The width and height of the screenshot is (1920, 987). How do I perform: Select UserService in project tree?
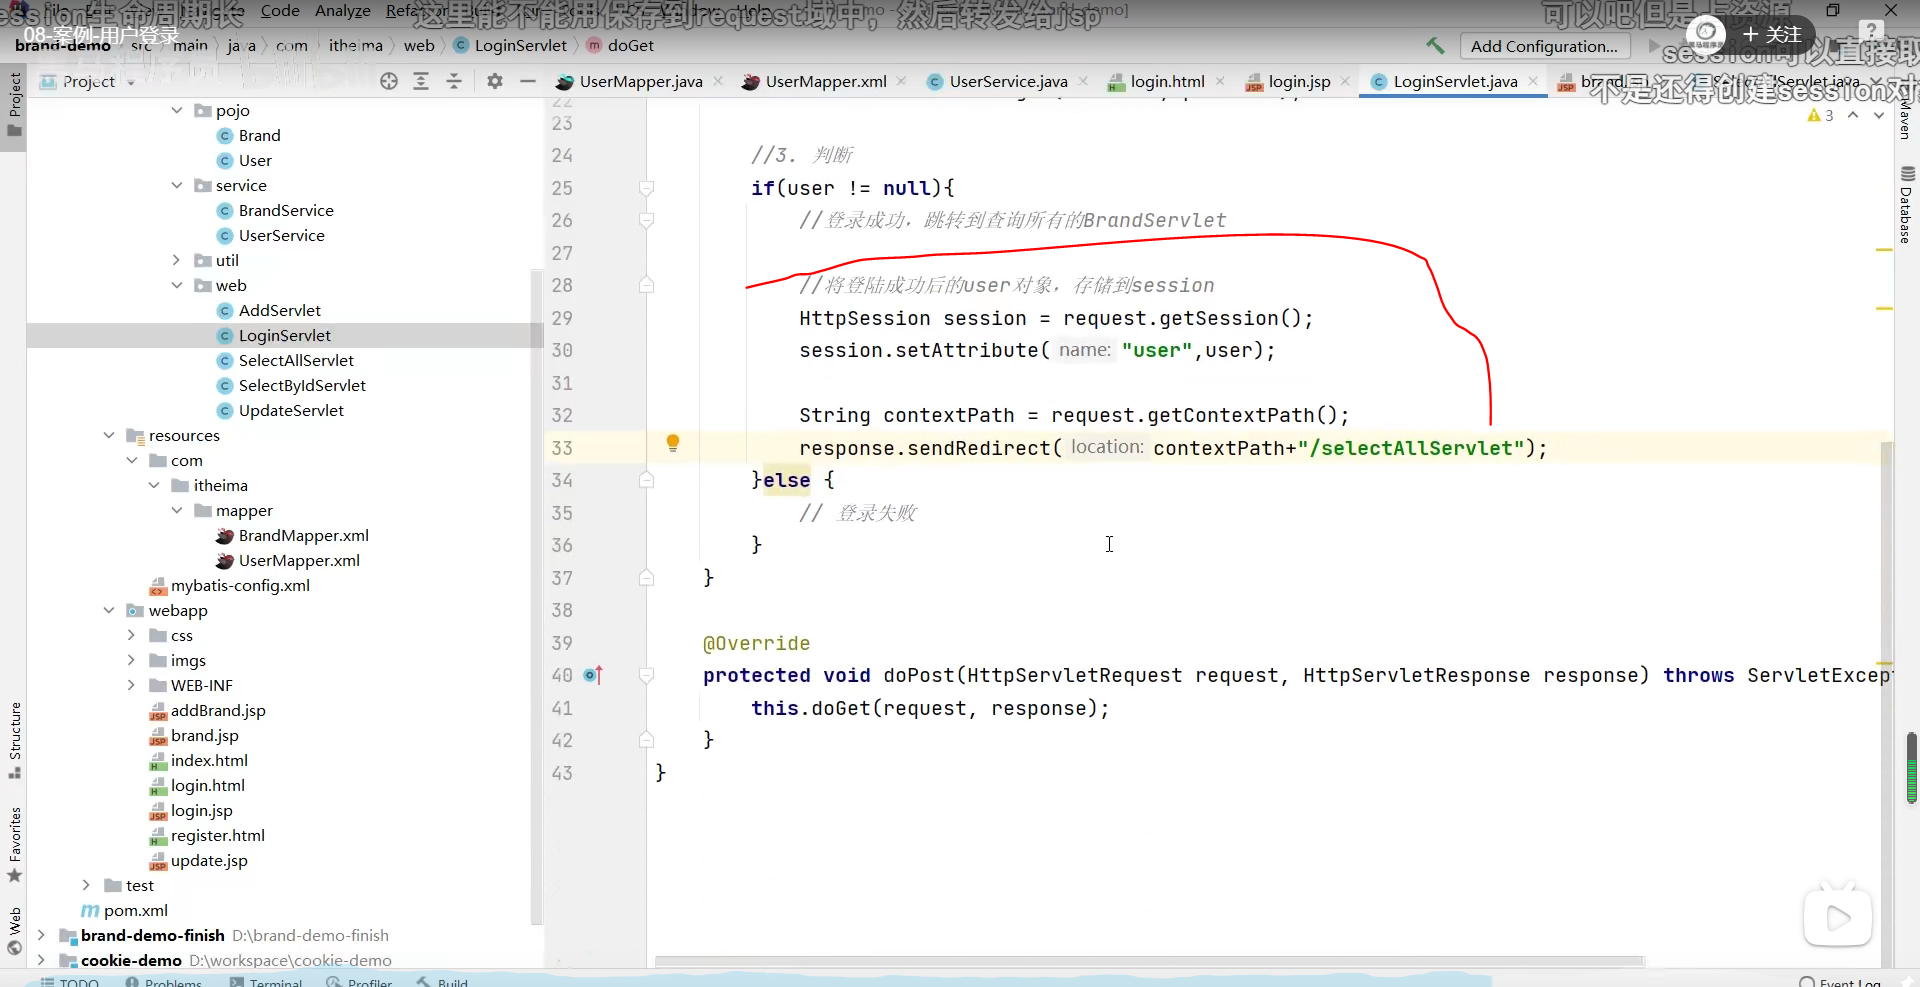[281, 235]
